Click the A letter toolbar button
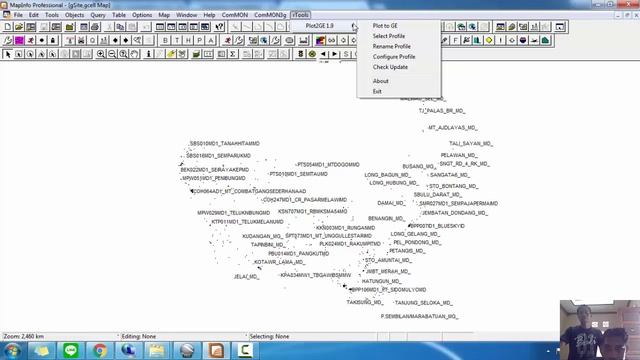640x360 pixels. pos(211,40)
